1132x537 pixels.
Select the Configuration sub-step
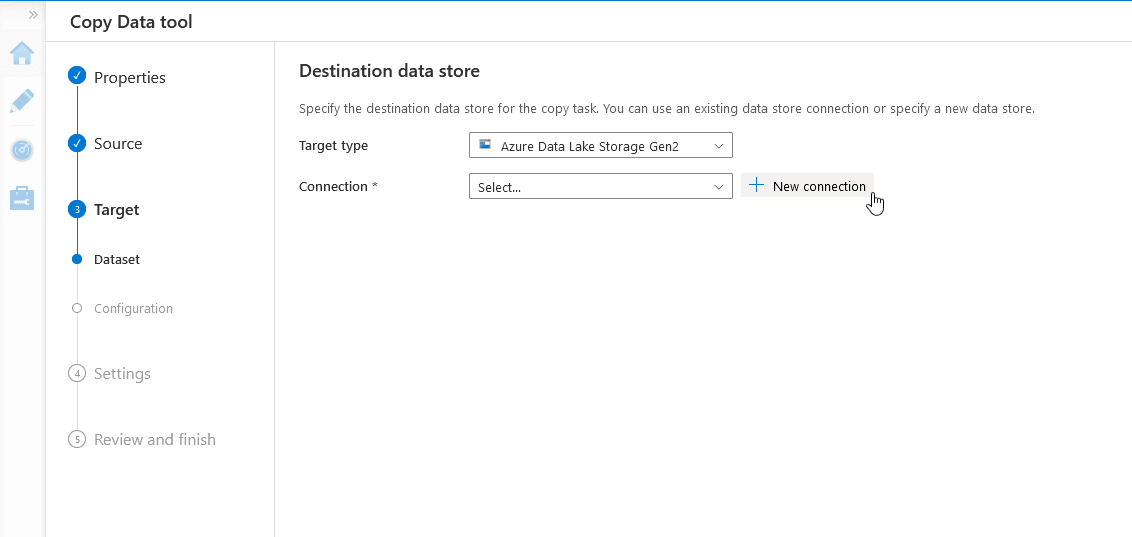tap(133, 309)
